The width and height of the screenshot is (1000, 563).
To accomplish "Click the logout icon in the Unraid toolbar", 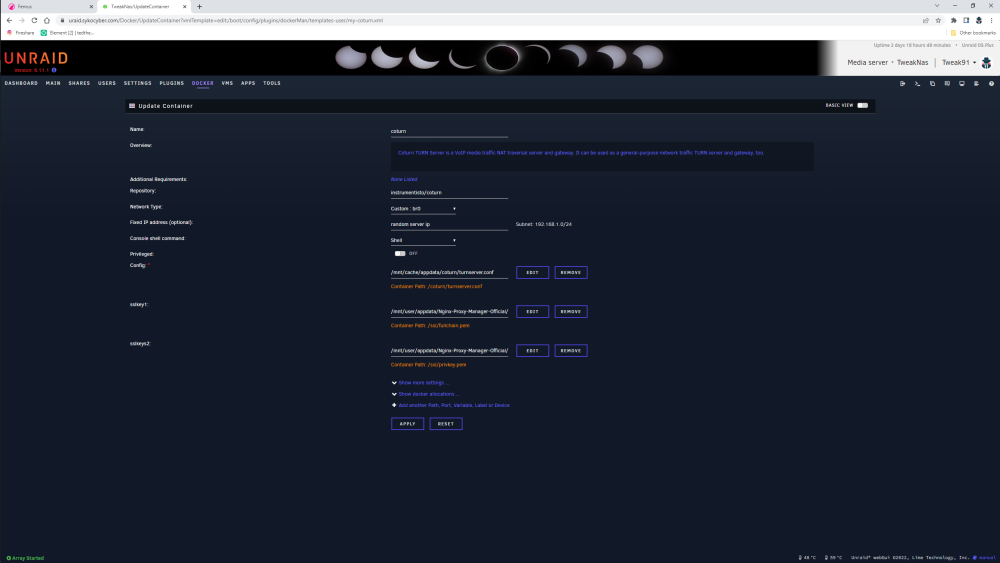I will click(x=902, y=84).
